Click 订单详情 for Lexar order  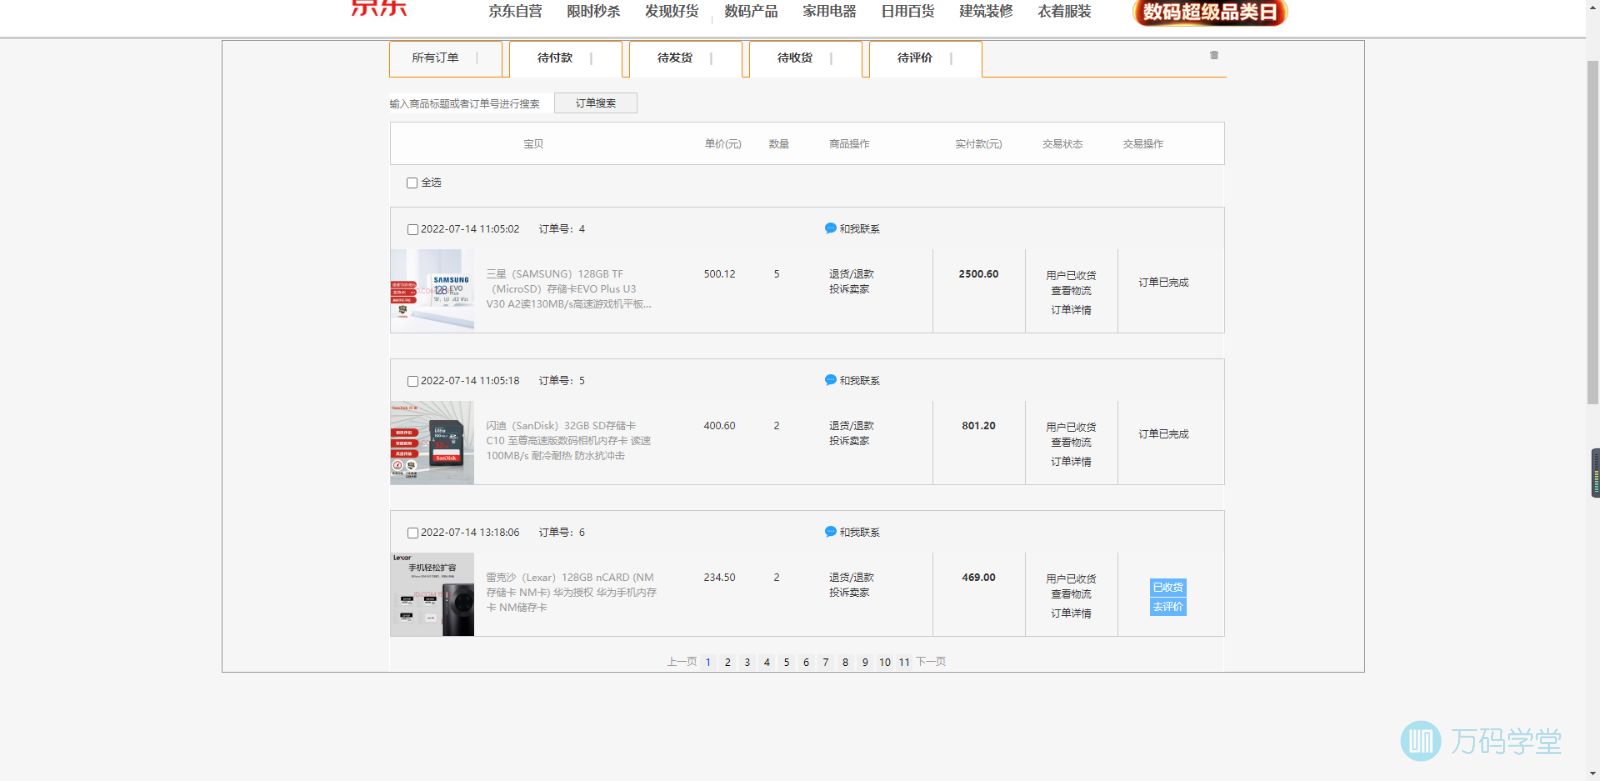[x=1071, y=614]
